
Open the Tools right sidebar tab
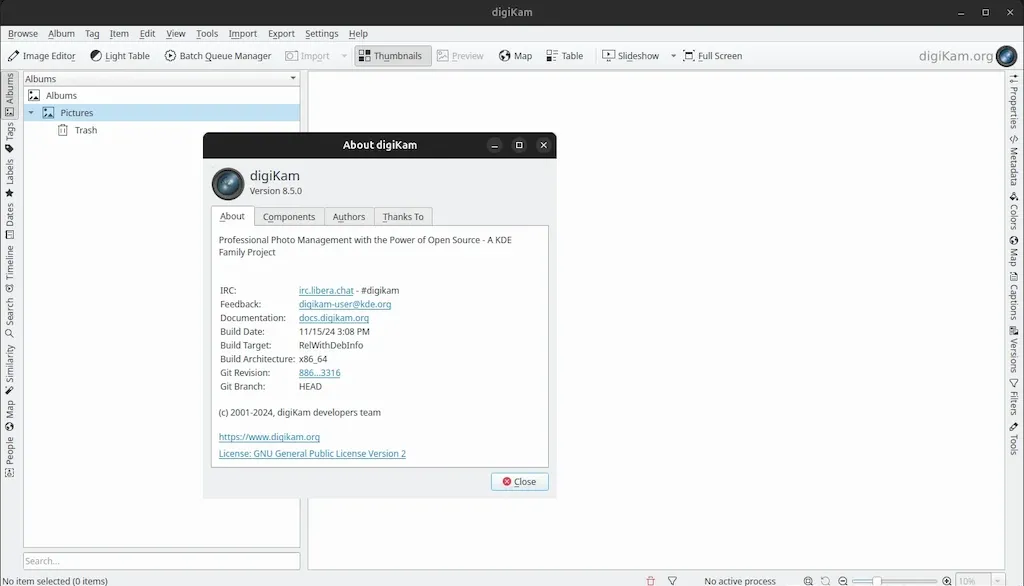pos(1014,438)
